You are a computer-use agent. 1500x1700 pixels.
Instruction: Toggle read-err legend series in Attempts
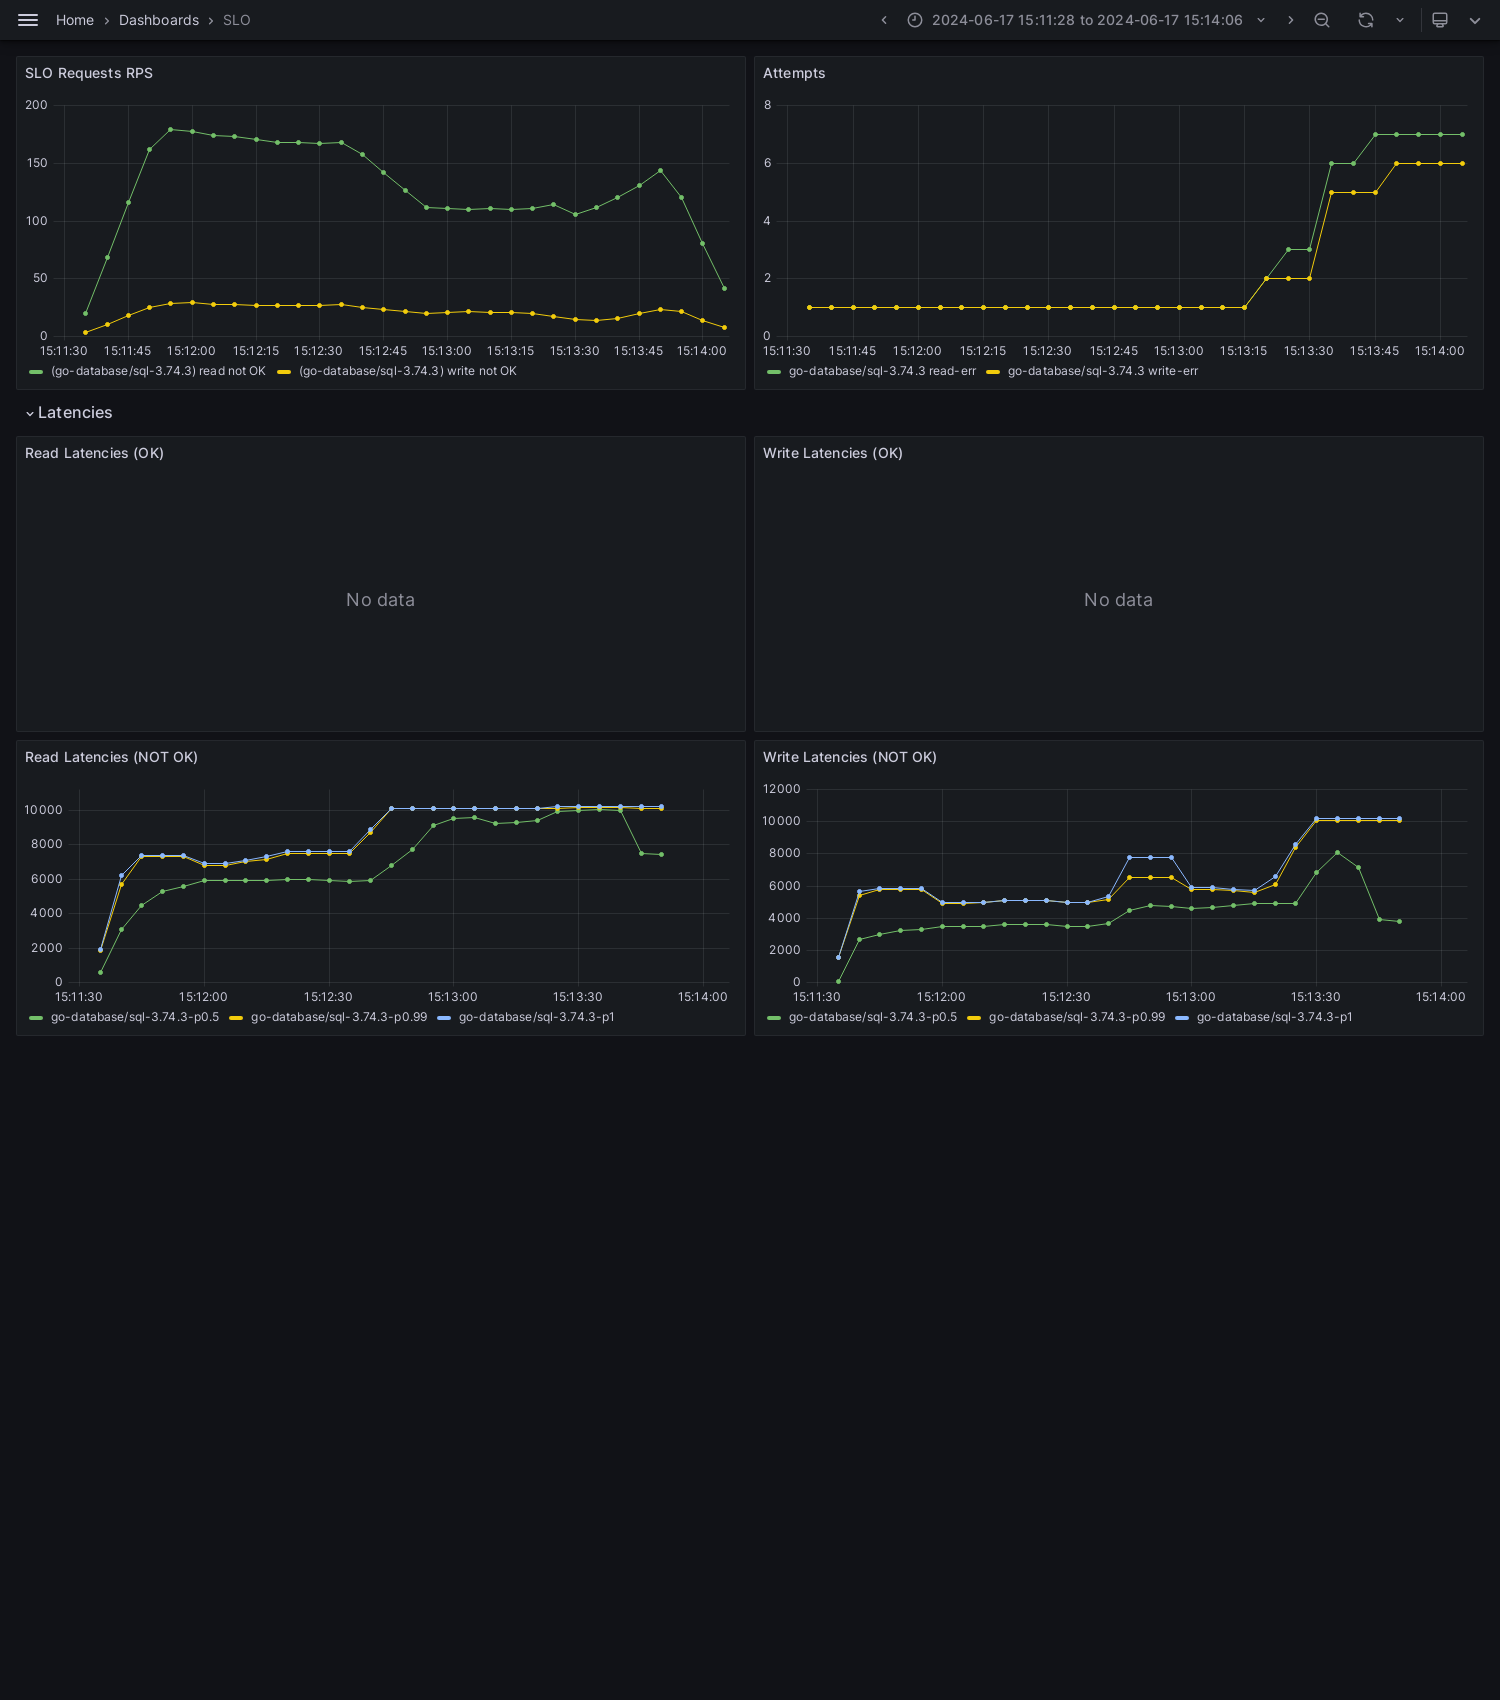click(882, 371)
